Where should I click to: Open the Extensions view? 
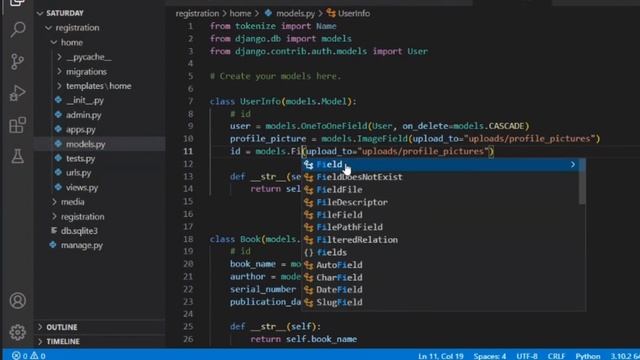click(x=18, y=125)
